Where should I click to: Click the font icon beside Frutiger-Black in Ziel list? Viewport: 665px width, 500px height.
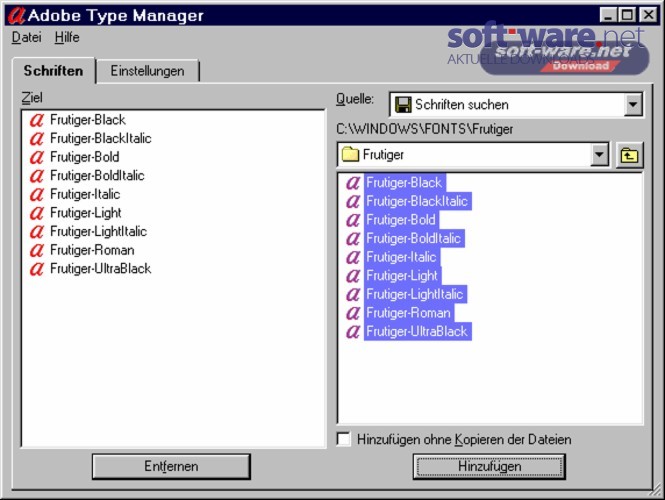pos(37,120)
